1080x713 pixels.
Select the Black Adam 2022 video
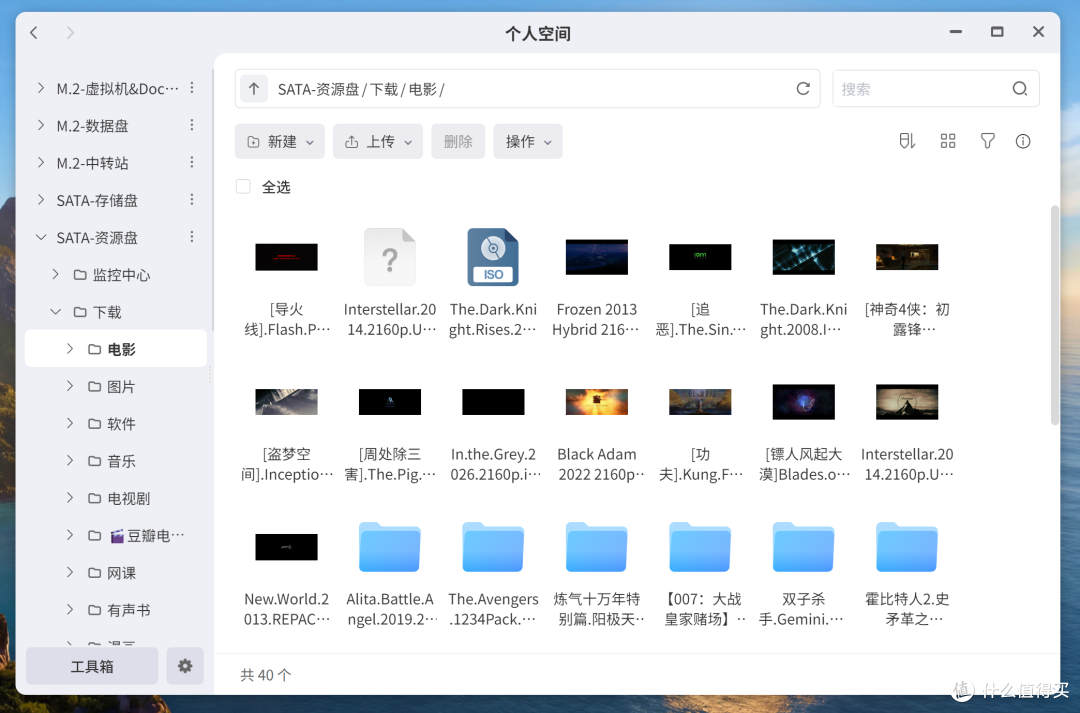(x=596, y=402)
